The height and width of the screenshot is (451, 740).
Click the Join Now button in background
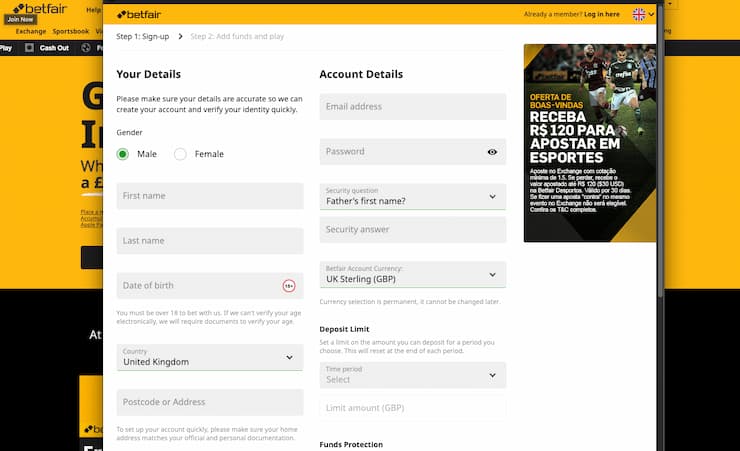tap(20, 19)
